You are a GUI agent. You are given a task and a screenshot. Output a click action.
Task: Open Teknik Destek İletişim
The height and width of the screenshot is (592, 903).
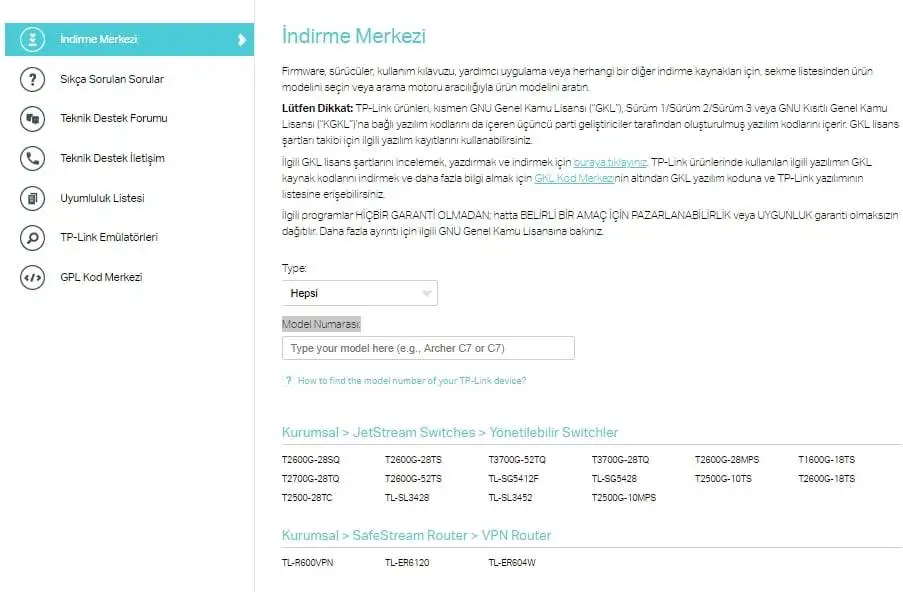112,158
